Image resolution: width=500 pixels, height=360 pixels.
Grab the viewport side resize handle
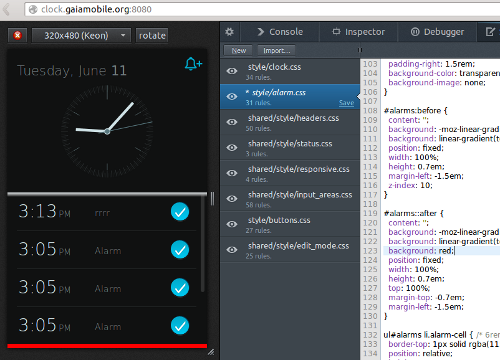click(212, 199)
